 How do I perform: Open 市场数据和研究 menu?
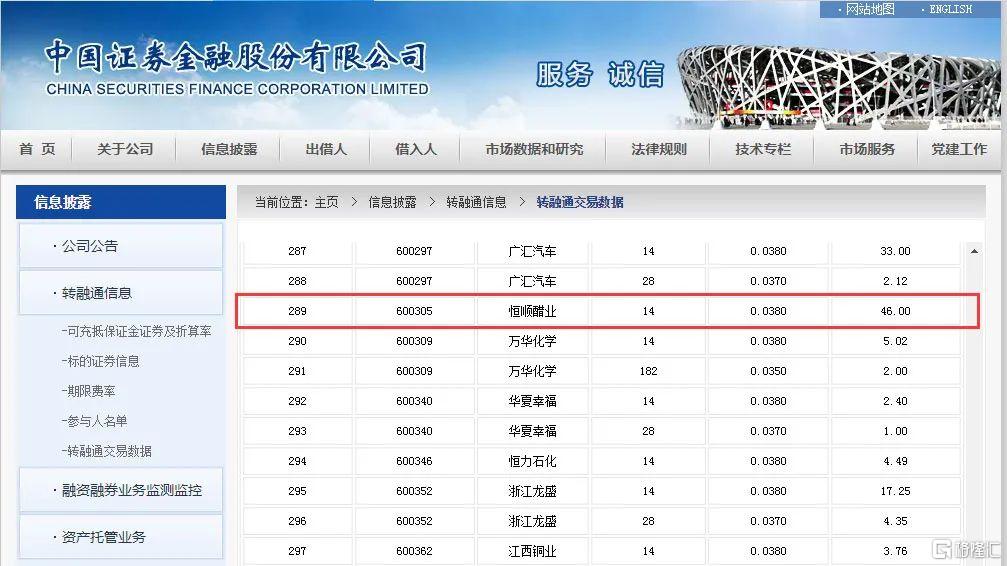click(534, 149)
